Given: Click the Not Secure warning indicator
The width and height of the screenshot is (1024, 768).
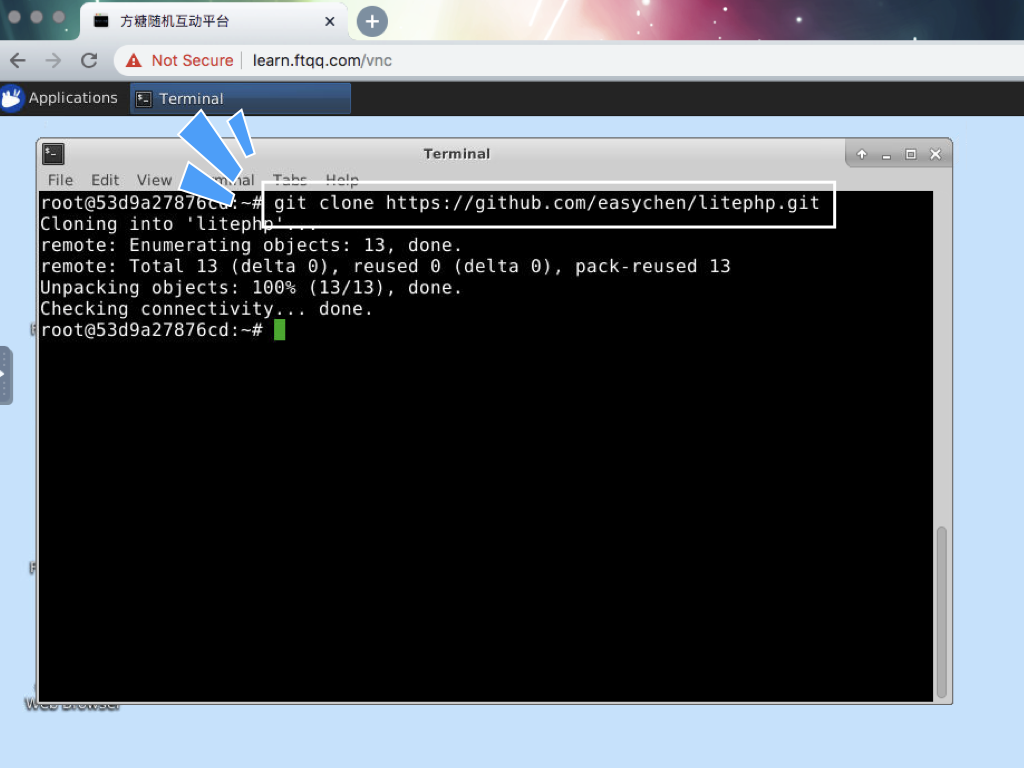Looking at the screenshot, I should click(x=180, y=61).
